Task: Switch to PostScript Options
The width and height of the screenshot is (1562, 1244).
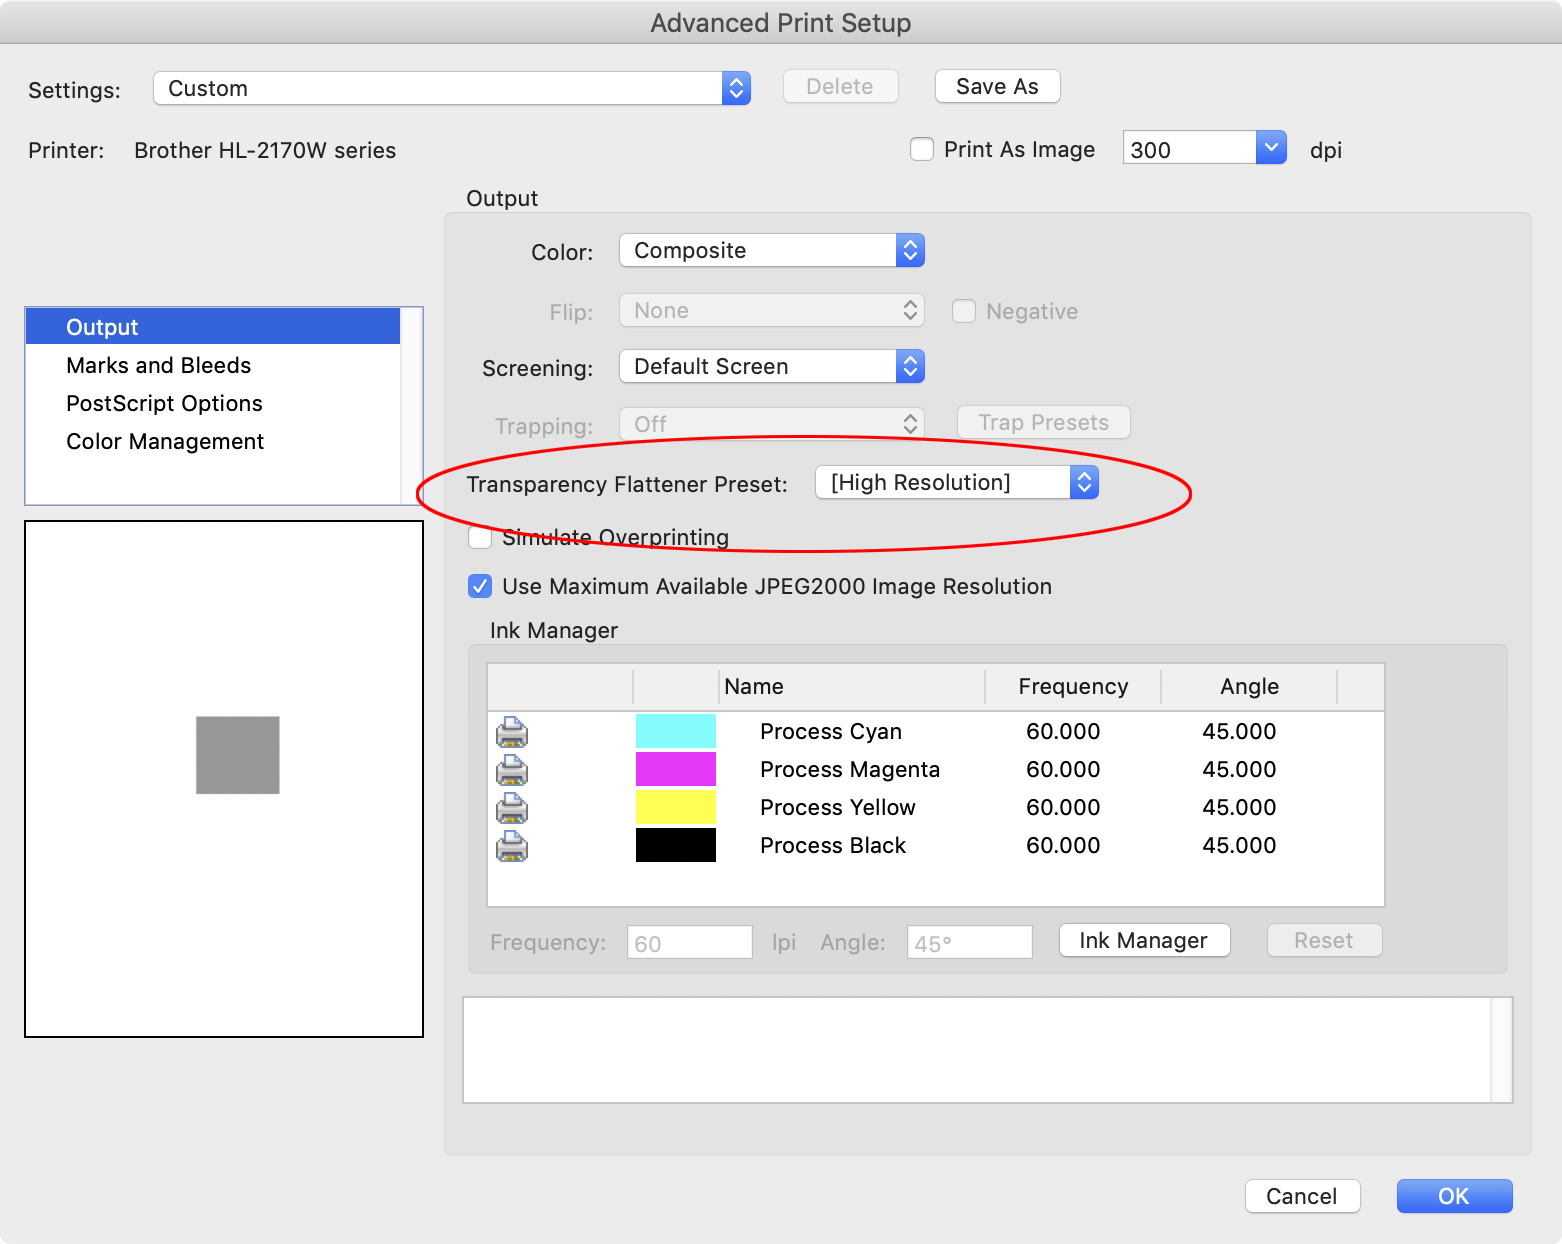Action: click(163, 403)
